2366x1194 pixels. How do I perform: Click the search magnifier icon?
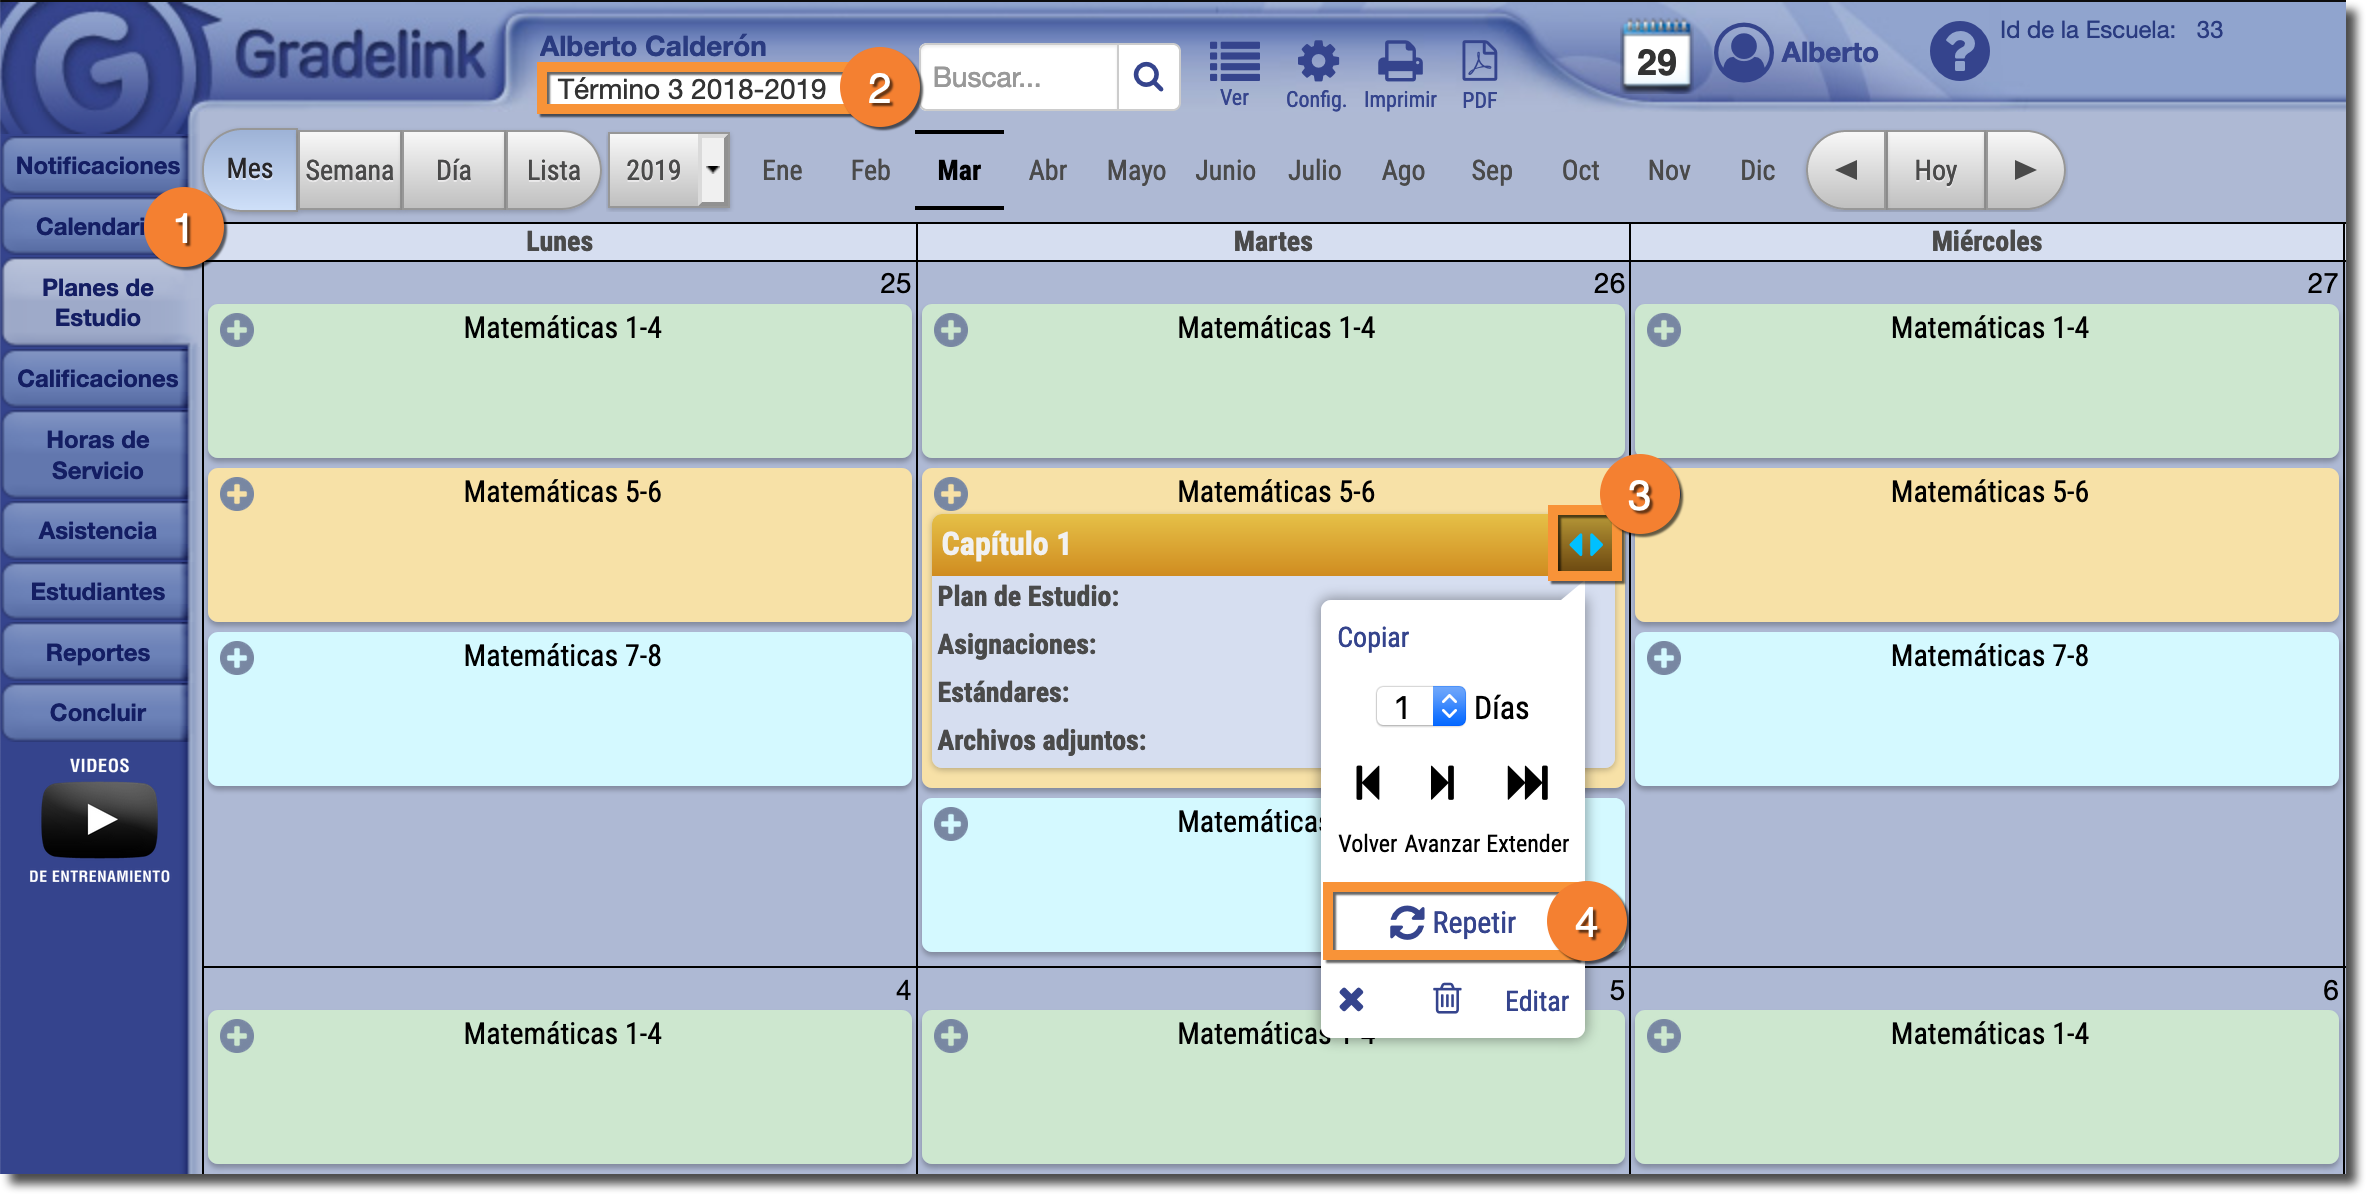point(1148,77)
